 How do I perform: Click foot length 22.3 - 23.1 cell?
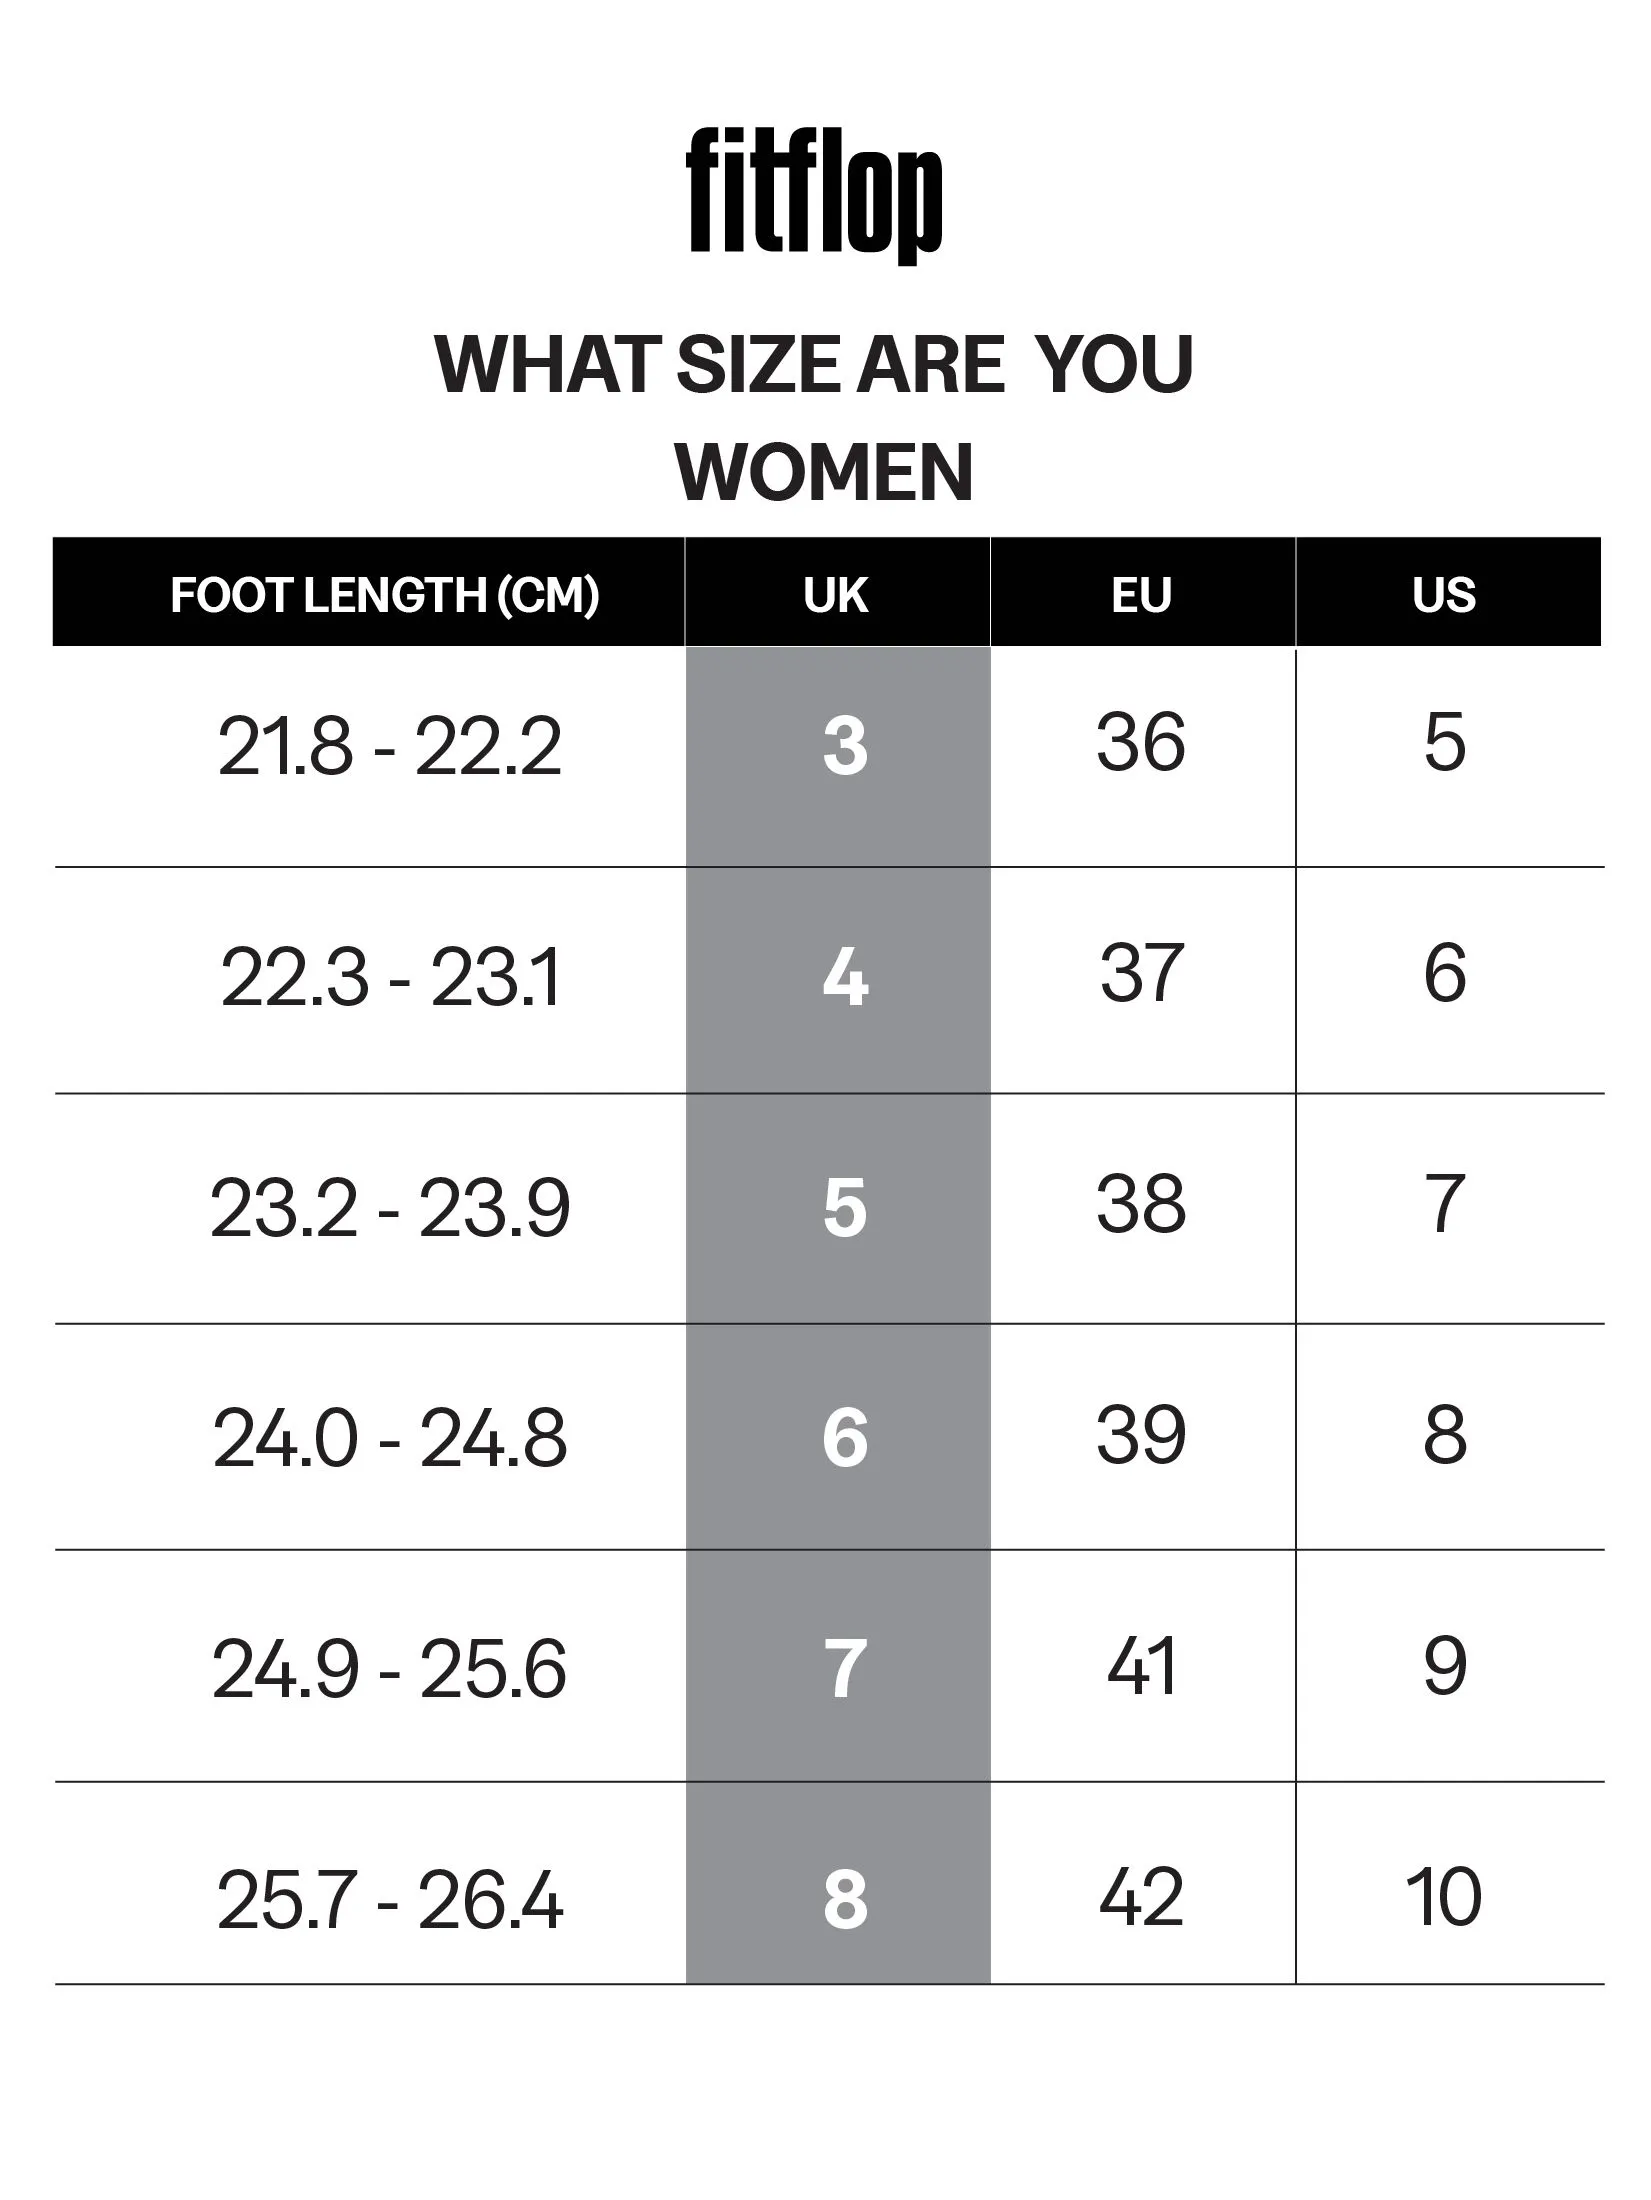[x=390, y=977]
